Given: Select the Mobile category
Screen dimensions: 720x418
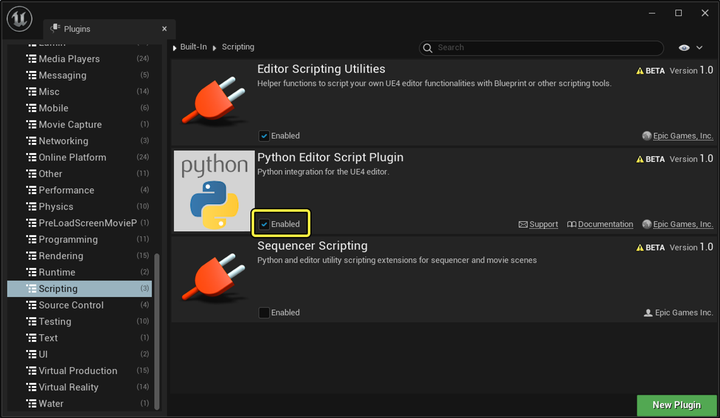Looking at the screenshot, I should [79, 108].
